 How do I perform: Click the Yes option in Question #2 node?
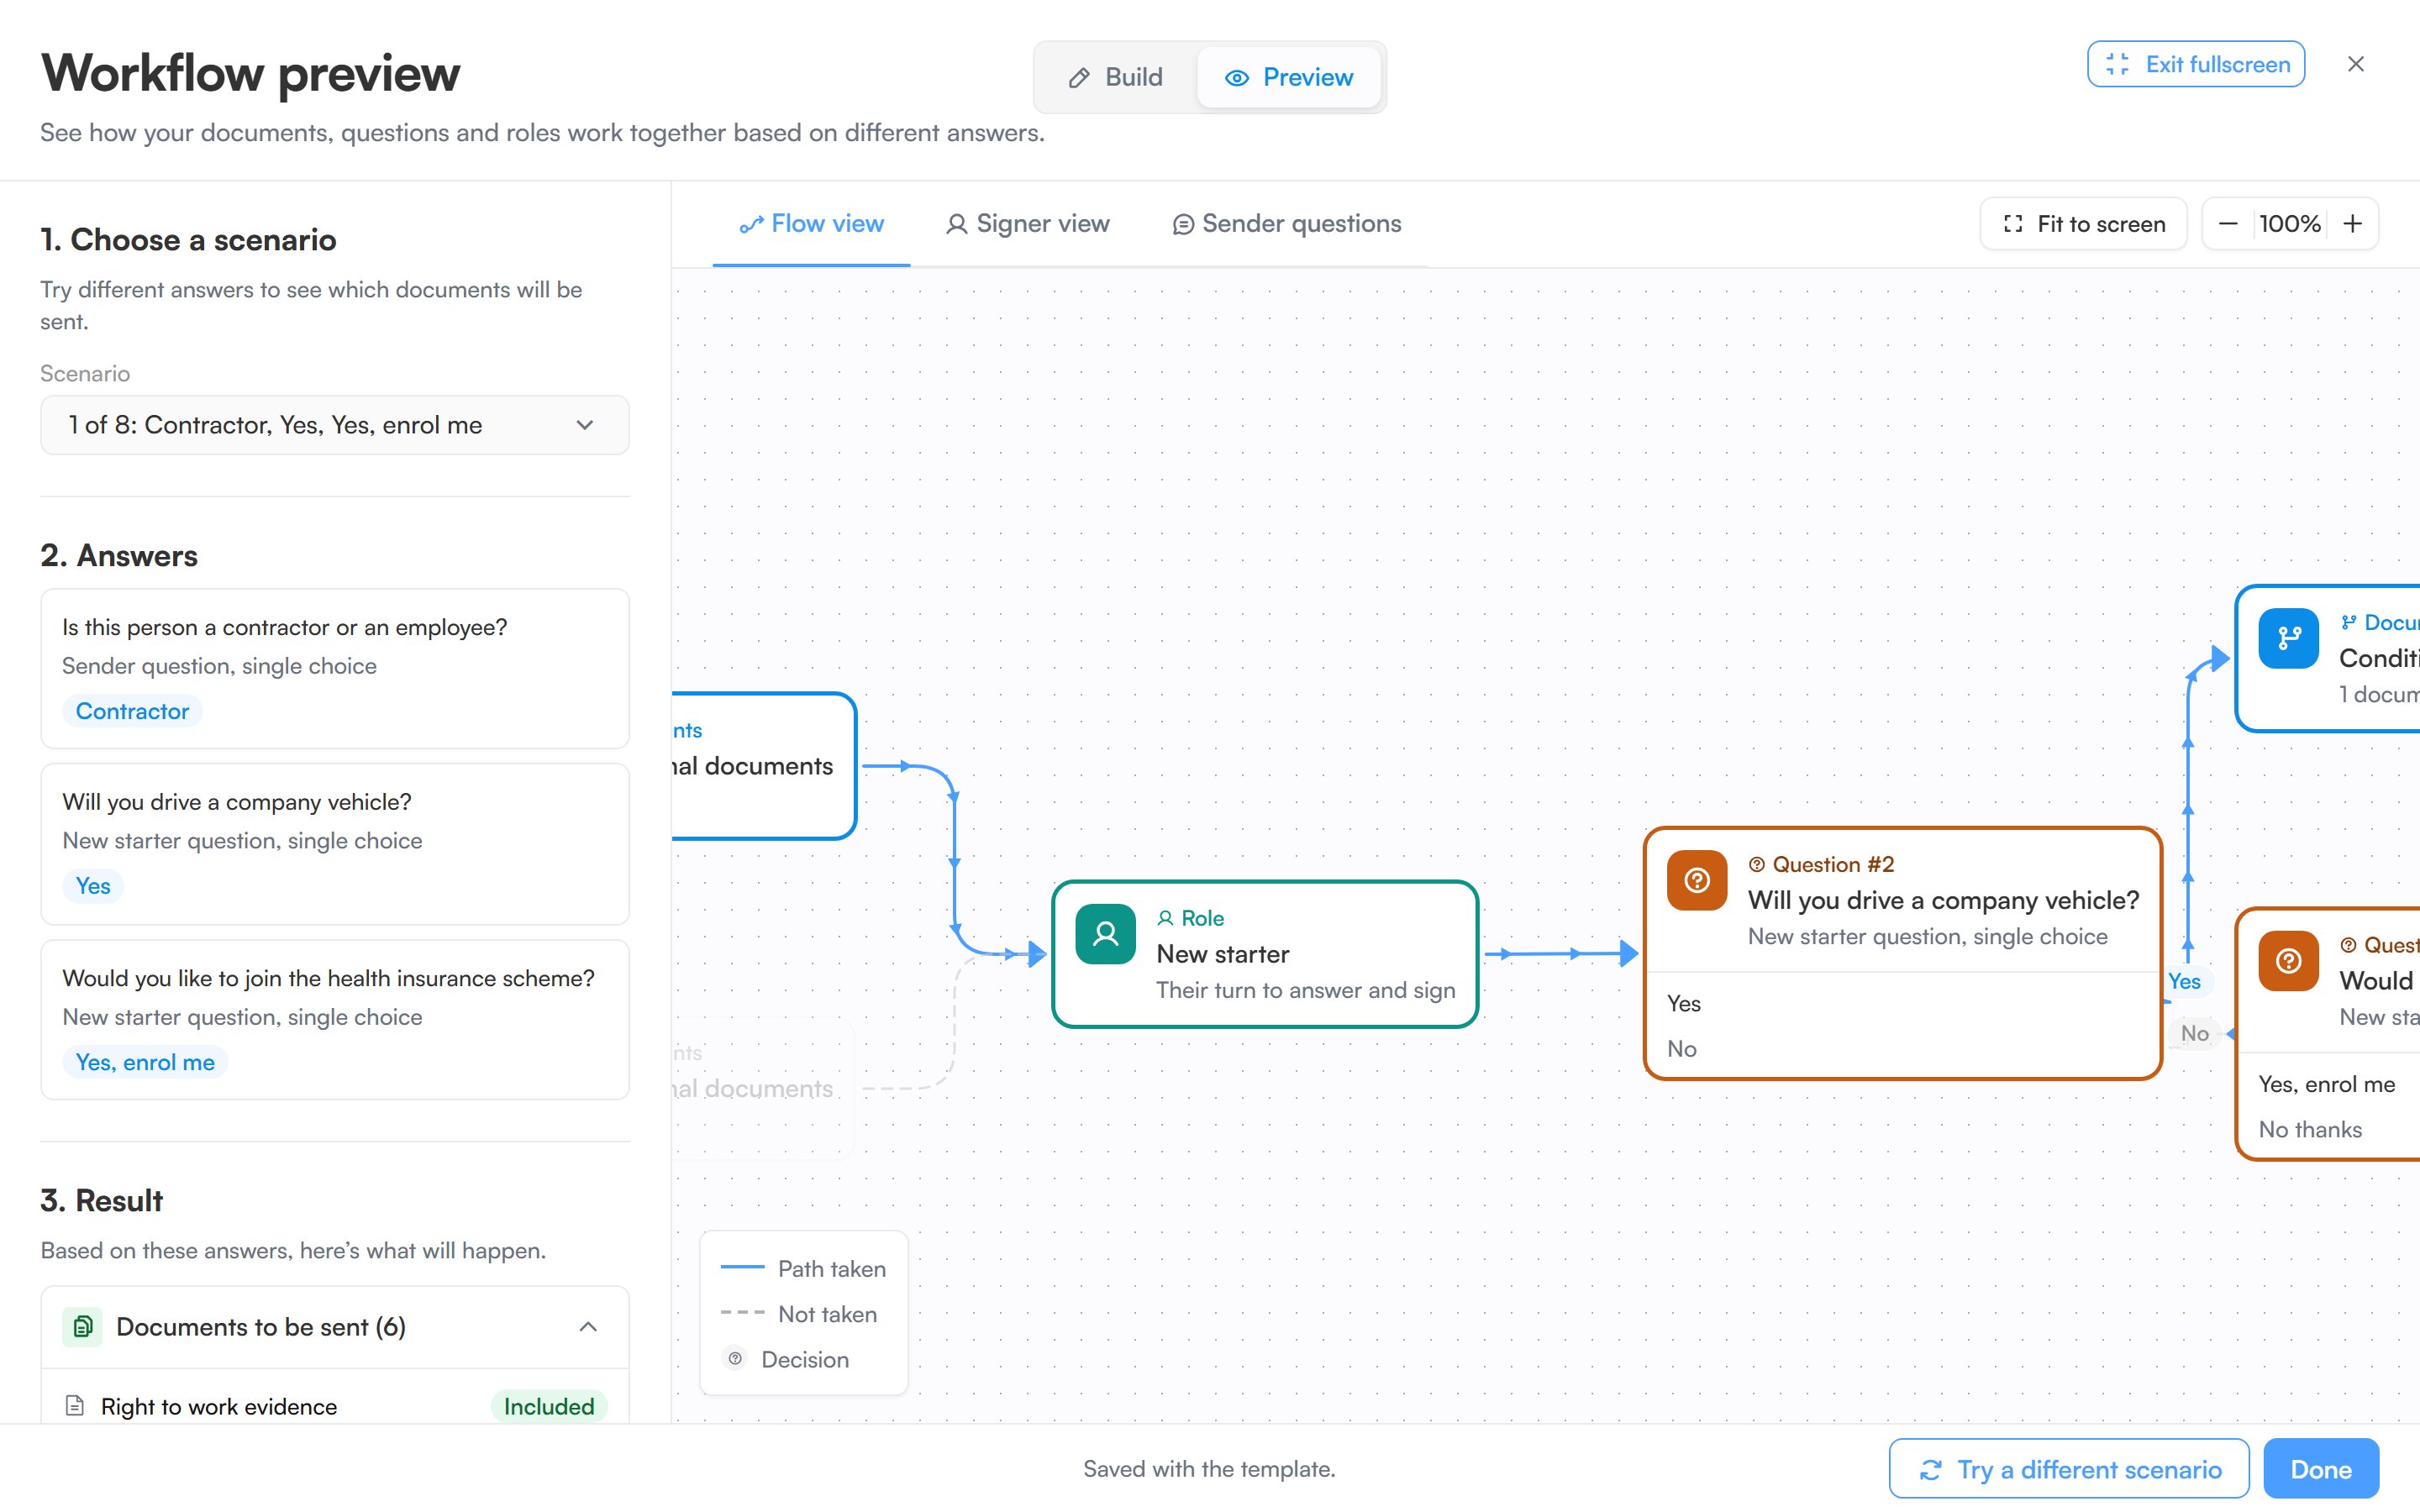(1683, 1003)
